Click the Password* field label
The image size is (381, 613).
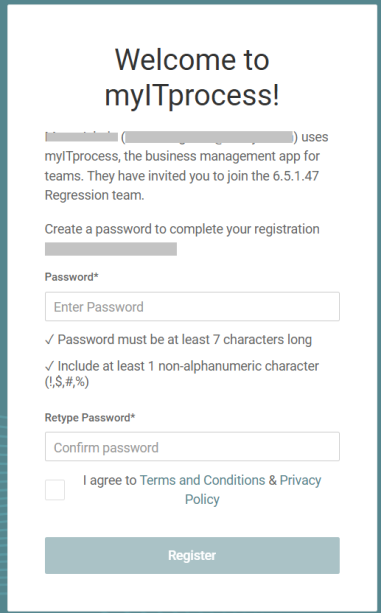[x=72, y=277]
